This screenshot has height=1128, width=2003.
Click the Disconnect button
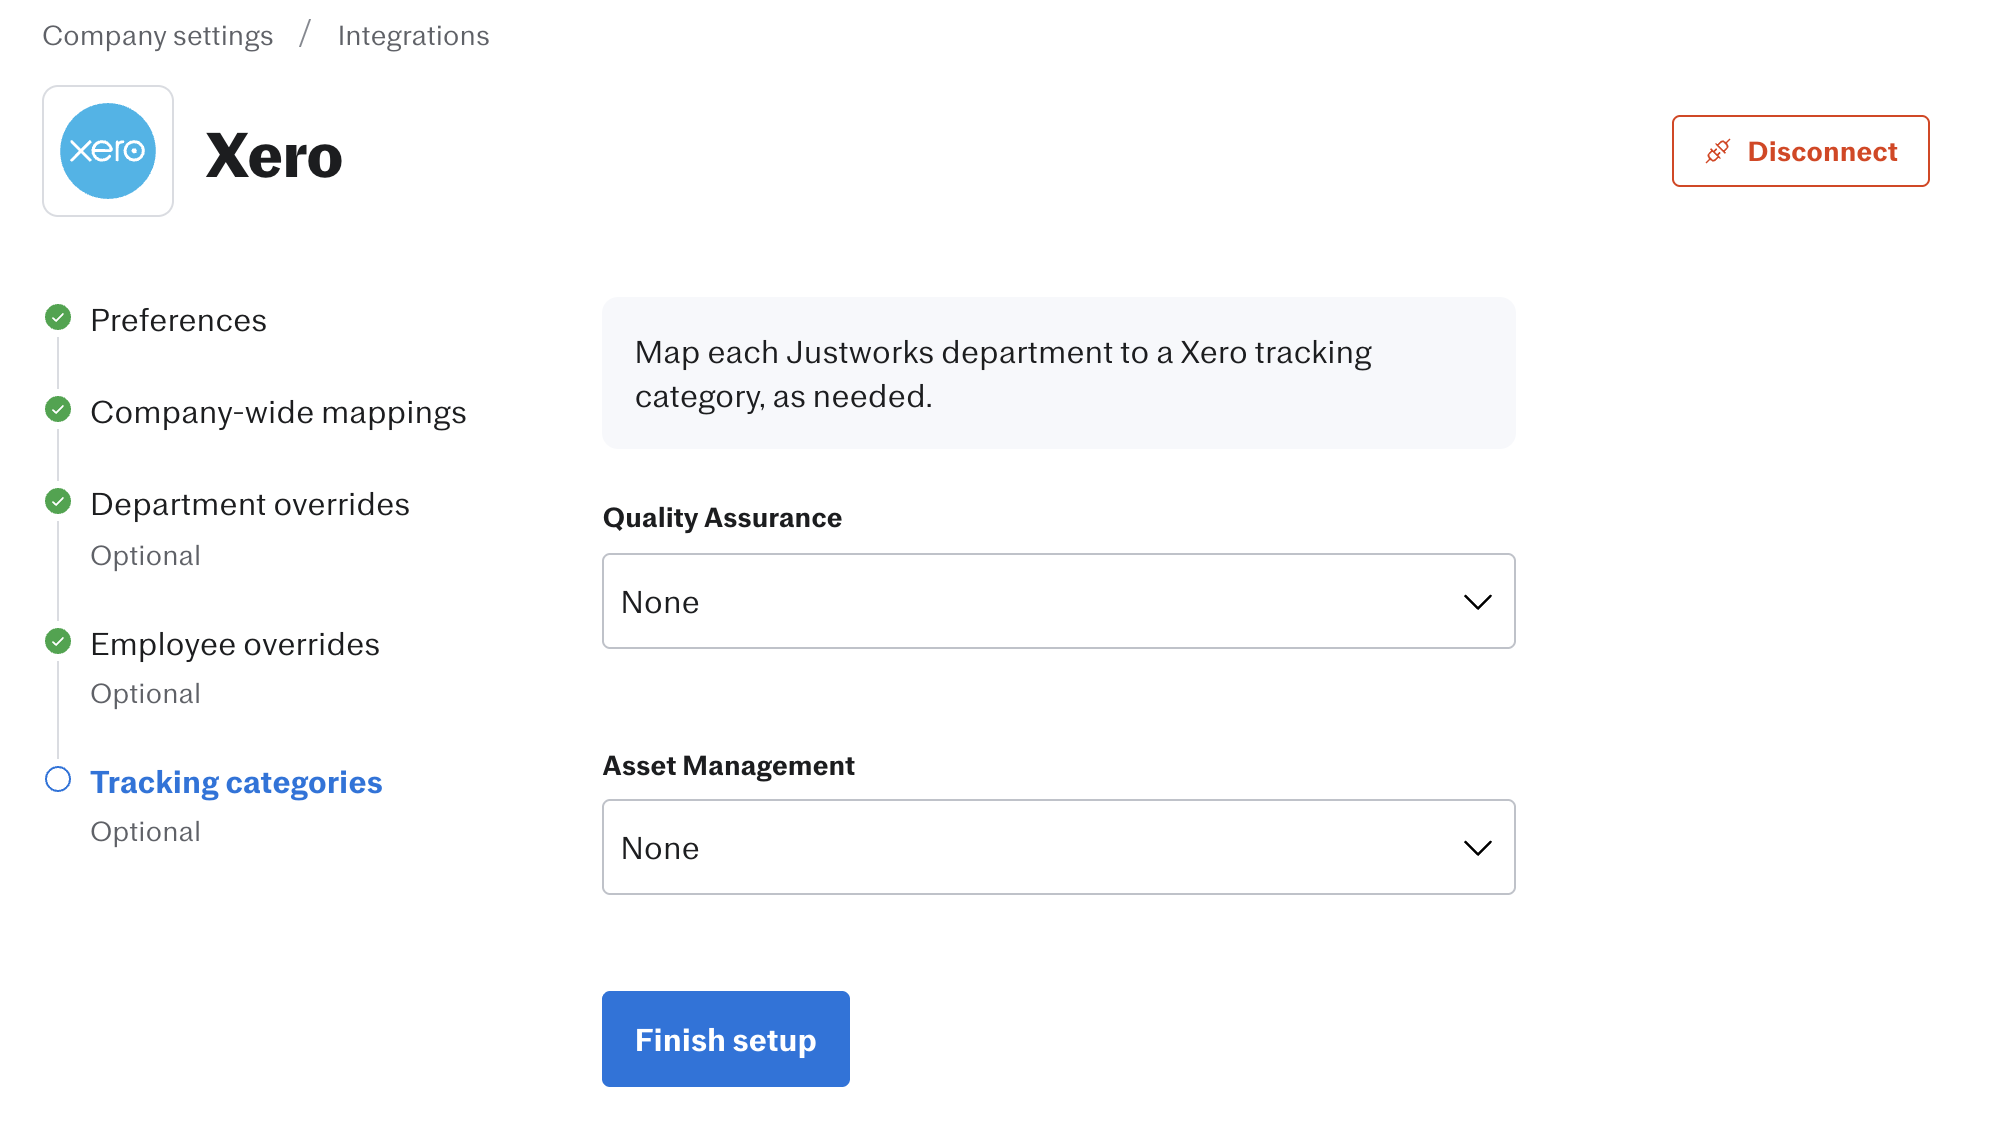(1801, 151)
